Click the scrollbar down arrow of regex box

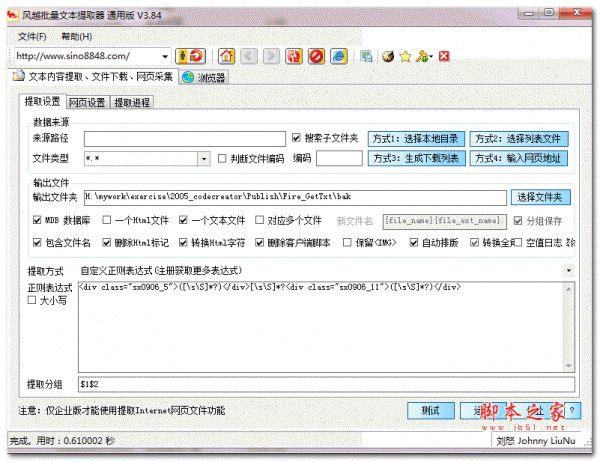click(569, 366)
